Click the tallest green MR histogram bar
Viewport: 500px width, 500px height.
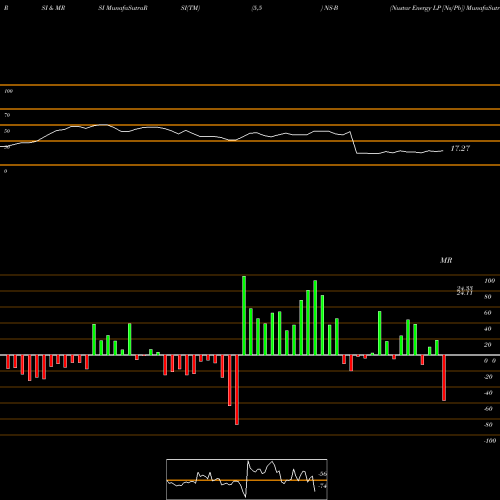[244, 315]
